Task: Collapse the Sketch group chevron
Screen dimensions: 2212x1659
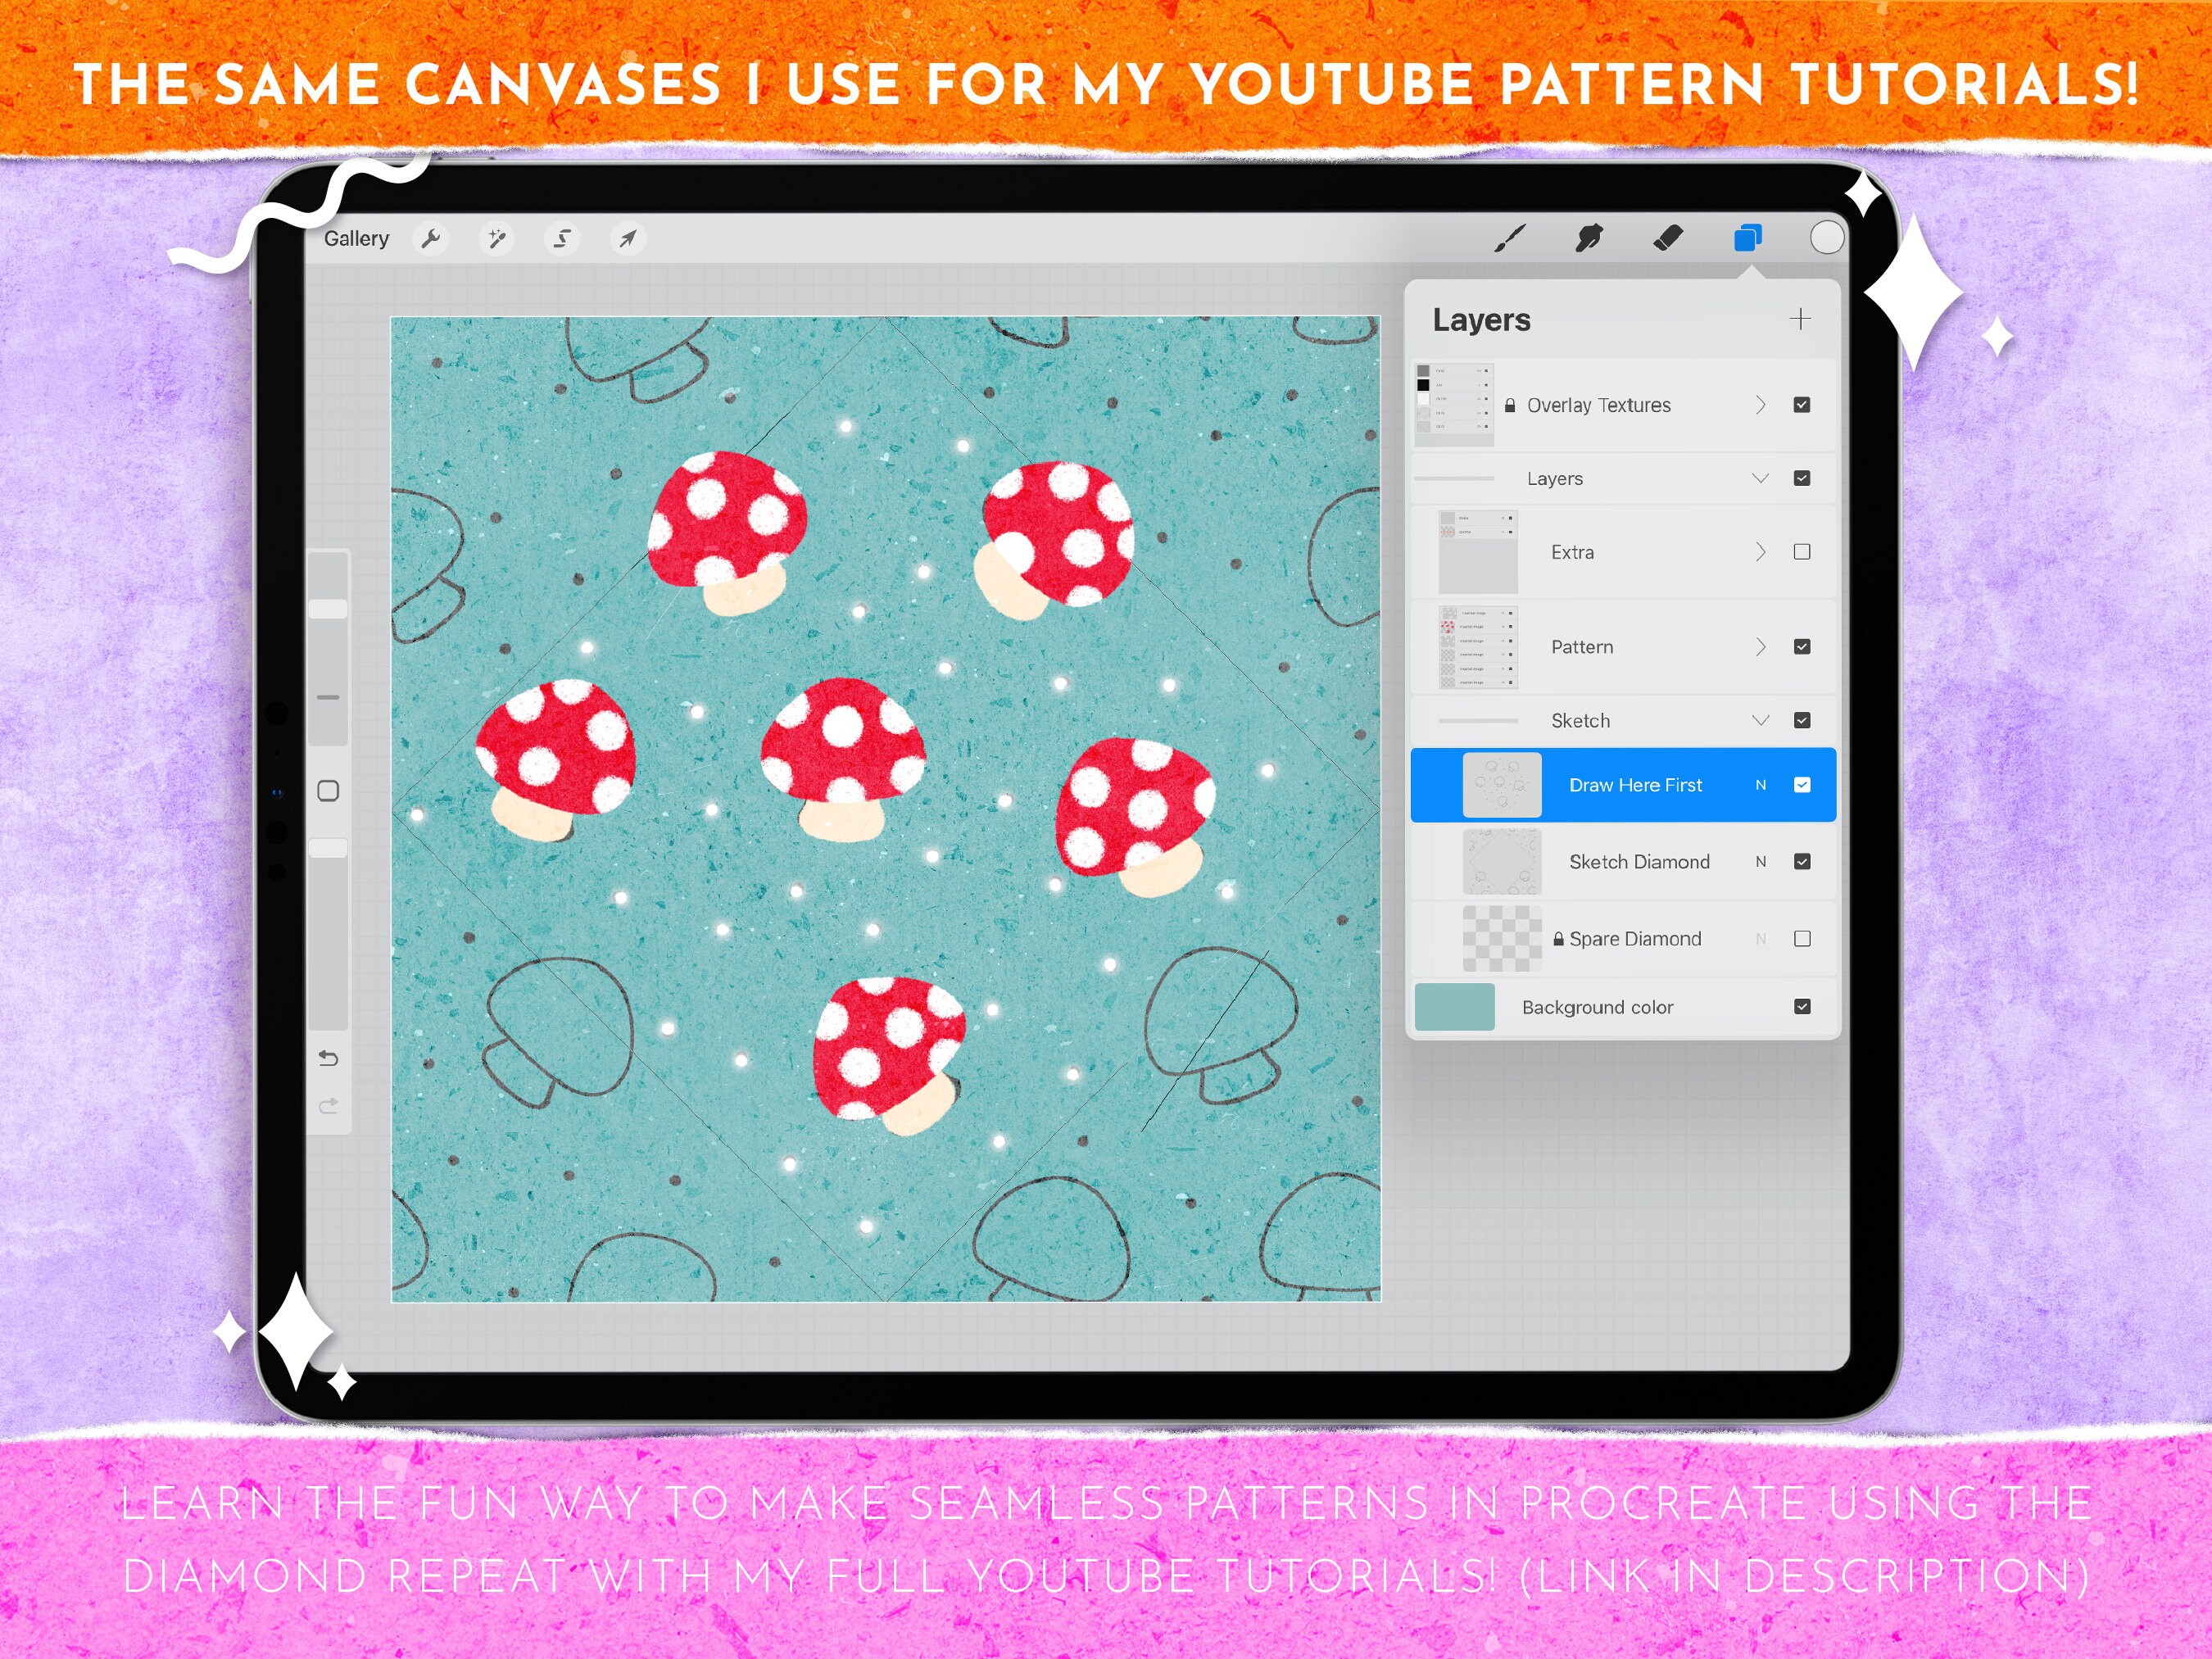Action: click(1762, 719)
